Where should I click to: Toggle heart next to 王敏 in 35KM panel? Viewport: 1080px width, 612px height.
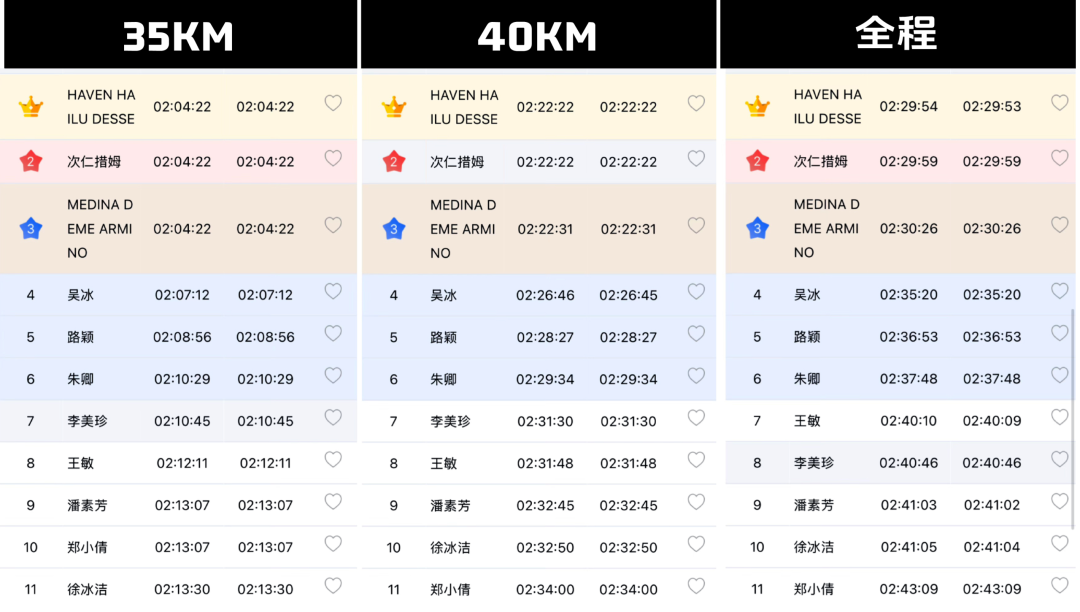[x=333, y=460]
